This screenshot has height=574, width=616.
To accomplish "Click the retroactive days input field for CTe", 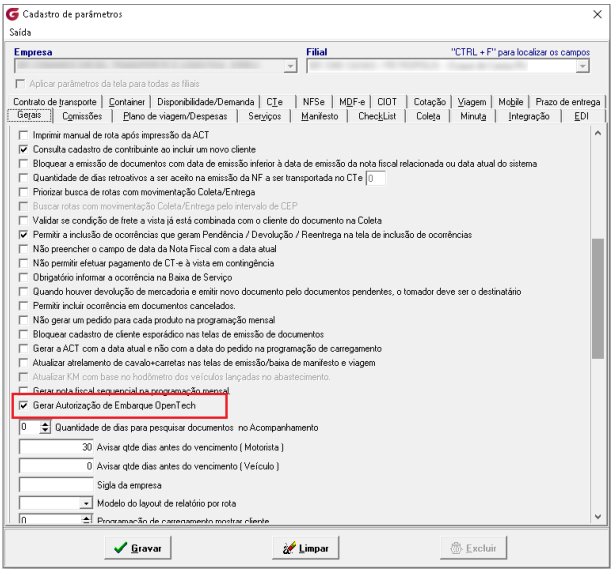I will (376, 178).
